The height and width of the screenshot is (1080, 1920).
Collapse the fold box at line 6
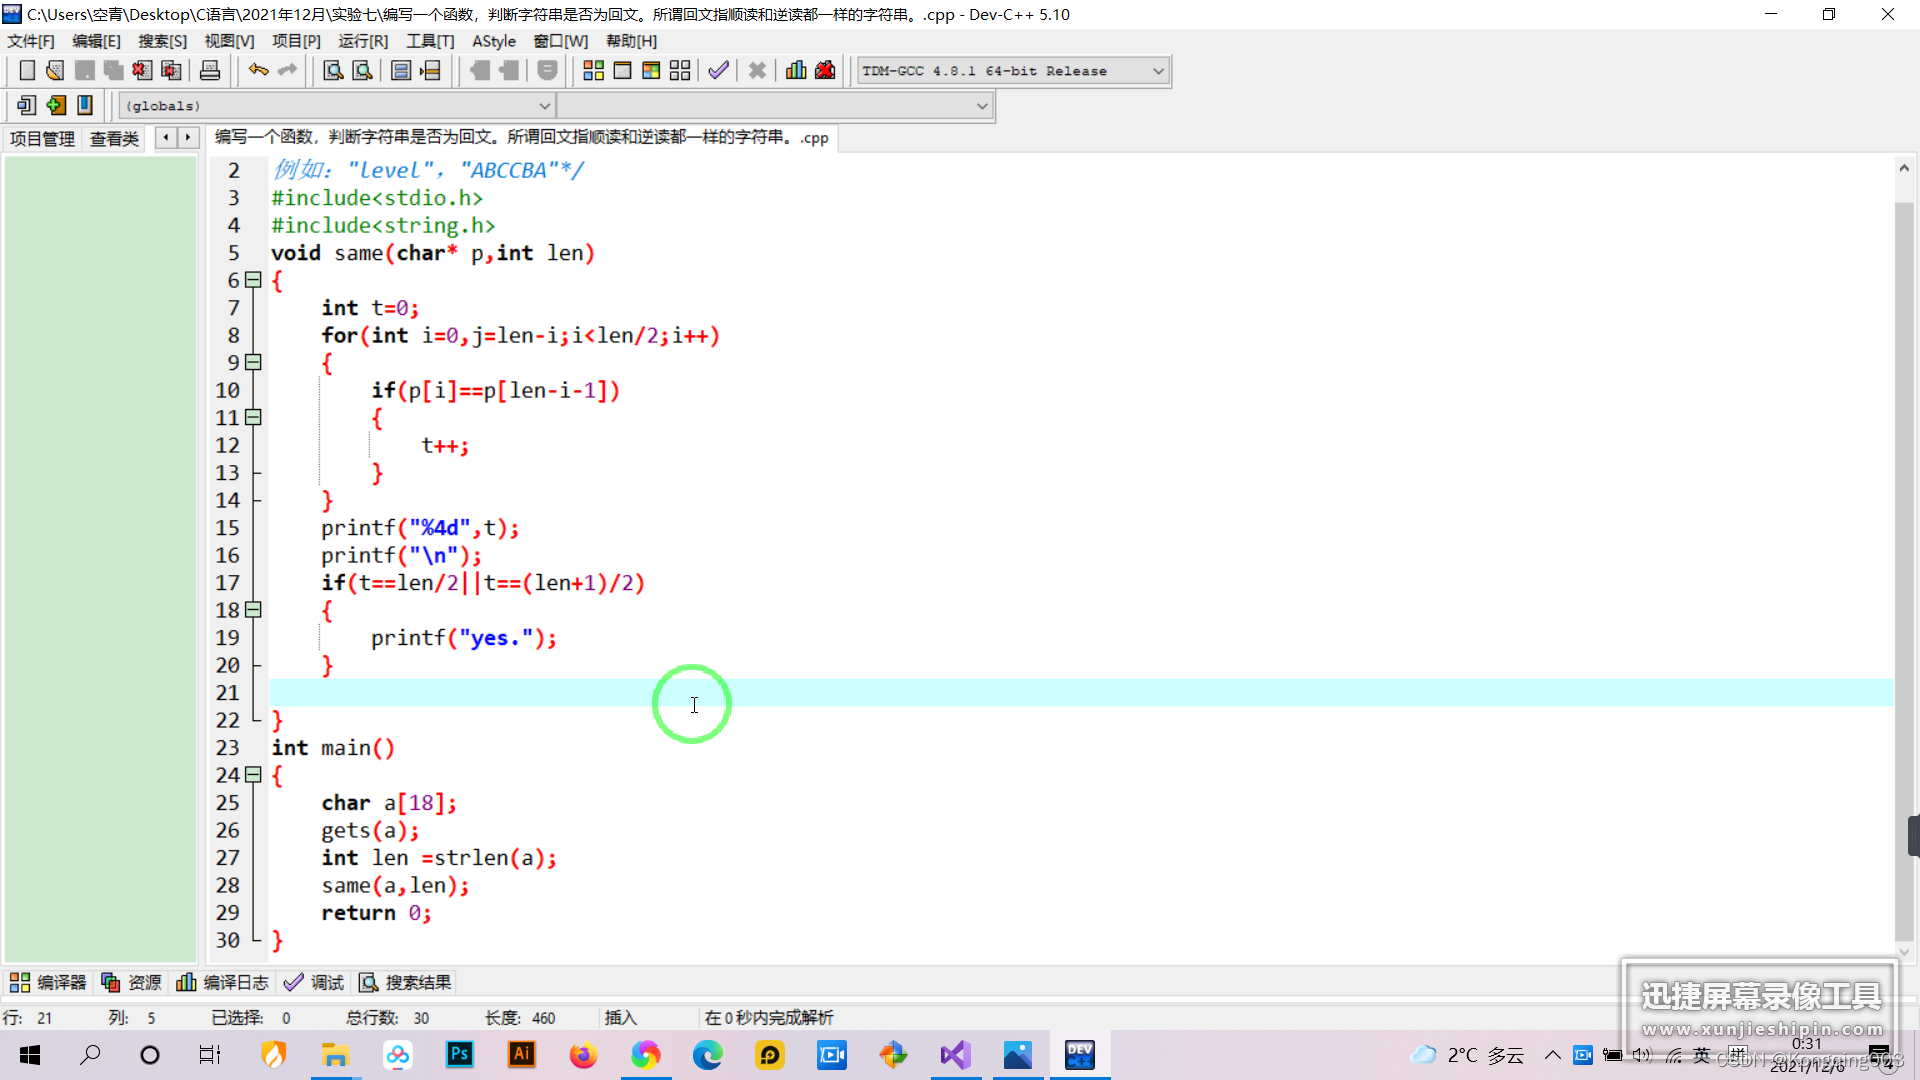point(254,280)
